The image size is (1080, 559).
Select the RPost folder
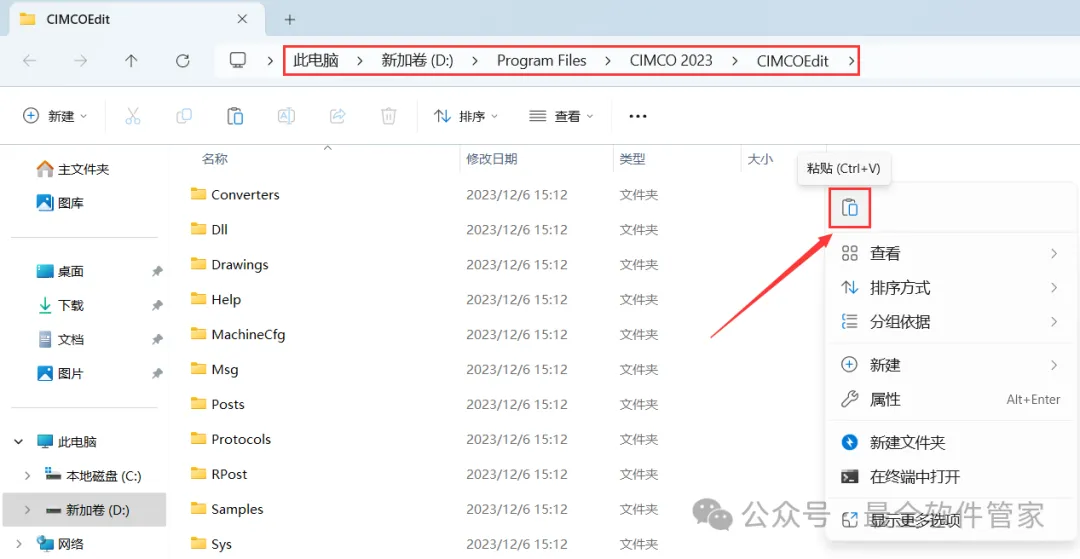(x=219, y=474)
